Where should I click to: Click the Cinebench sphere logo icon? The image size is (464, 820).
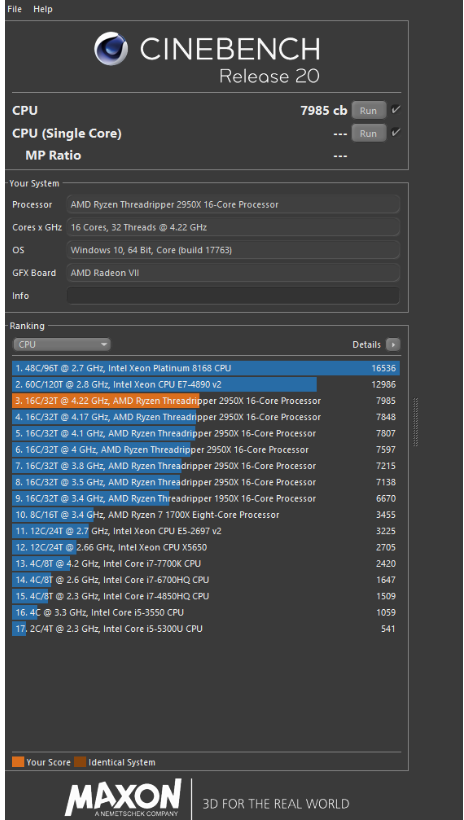[111, 49]
